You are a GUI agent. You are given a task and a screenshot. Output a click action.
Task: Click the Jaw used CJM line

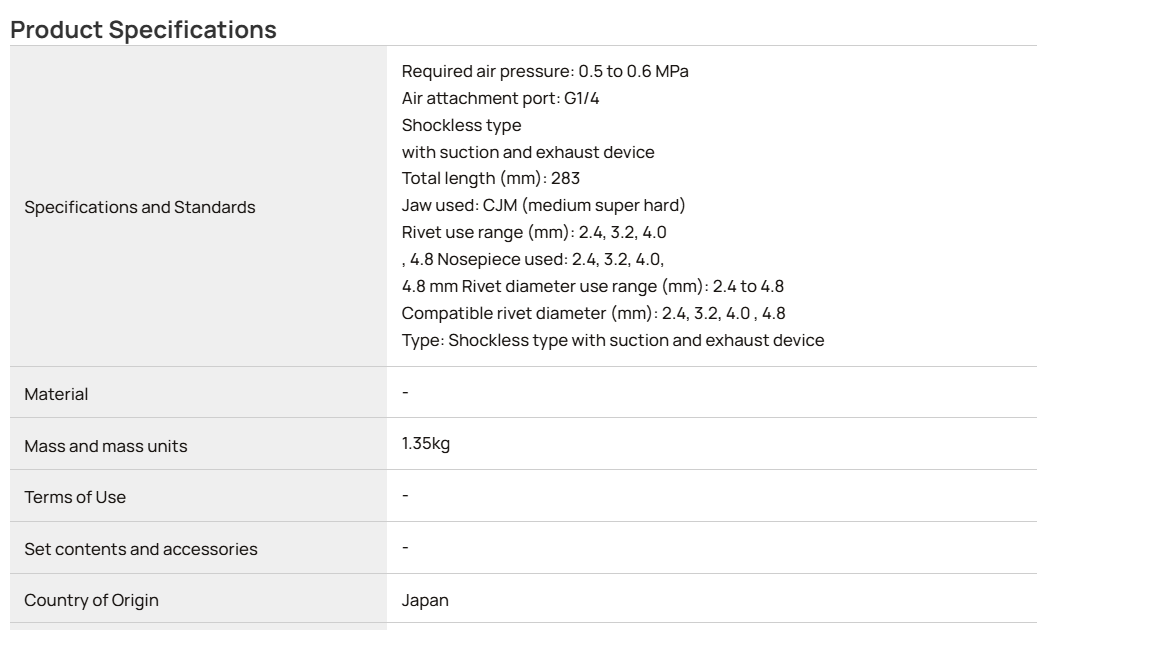click(x=543, y=205)
